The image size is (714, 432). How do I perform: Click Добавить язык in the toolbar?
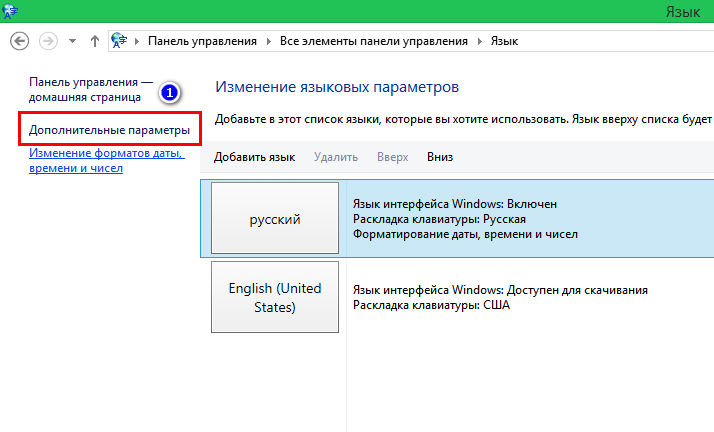(x=255, y=157)
